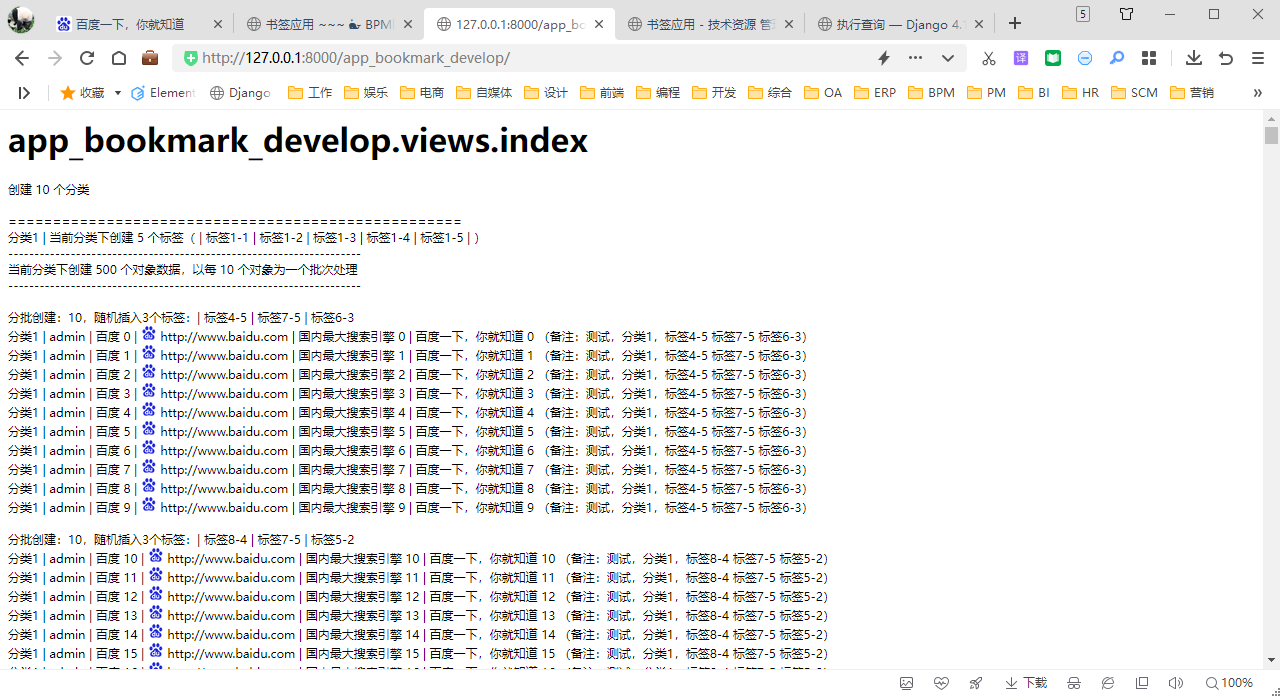Open the browser home page
The height and width of the screenshot is (696, 1280).
pyautogui.click(x=118, y=58)
